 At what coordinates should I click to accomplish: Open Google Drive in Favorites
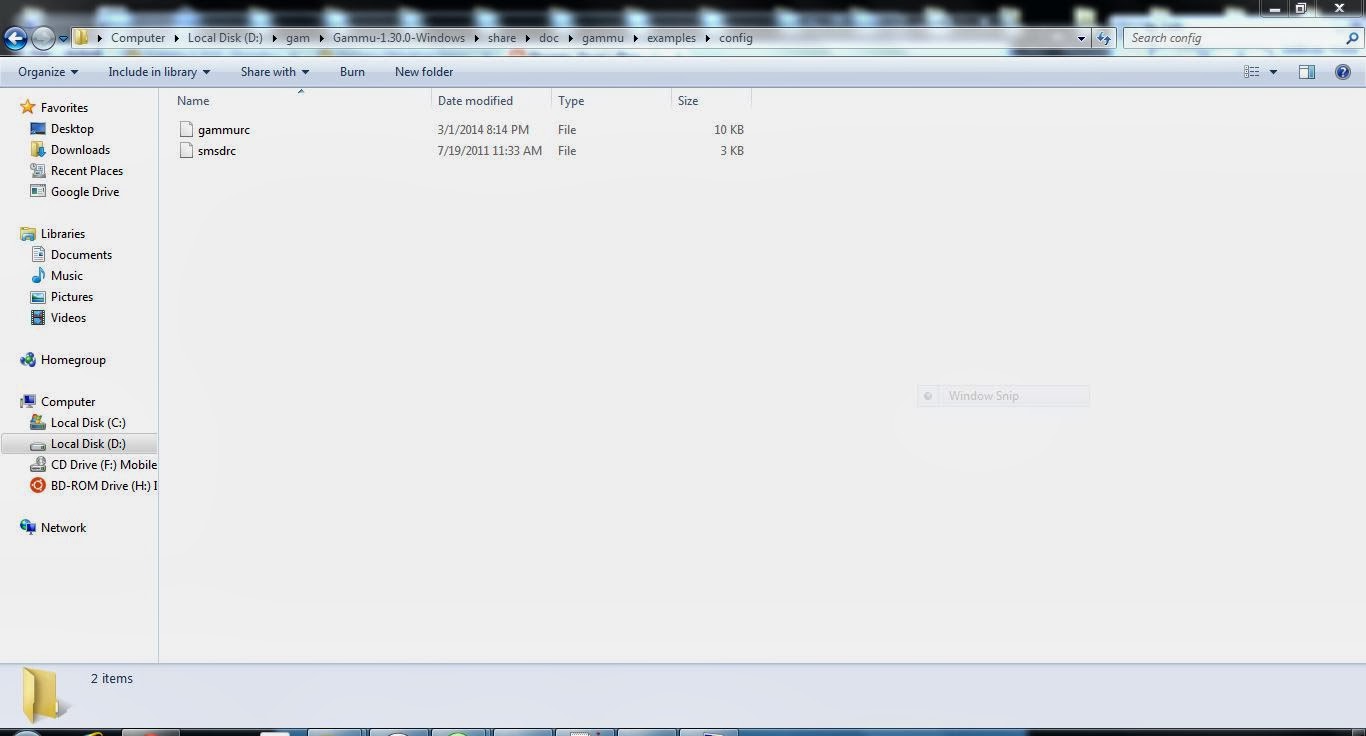click(x=85, y=192)
